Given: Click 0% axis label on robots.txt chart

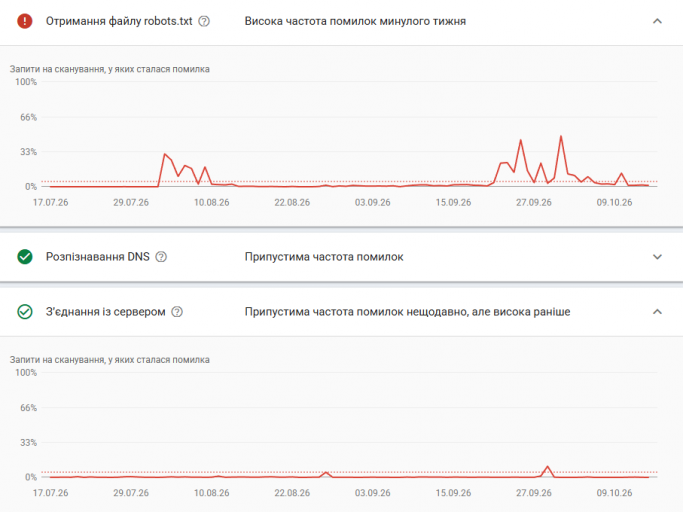Looking at the screenshot, I should tap(30, 186).
